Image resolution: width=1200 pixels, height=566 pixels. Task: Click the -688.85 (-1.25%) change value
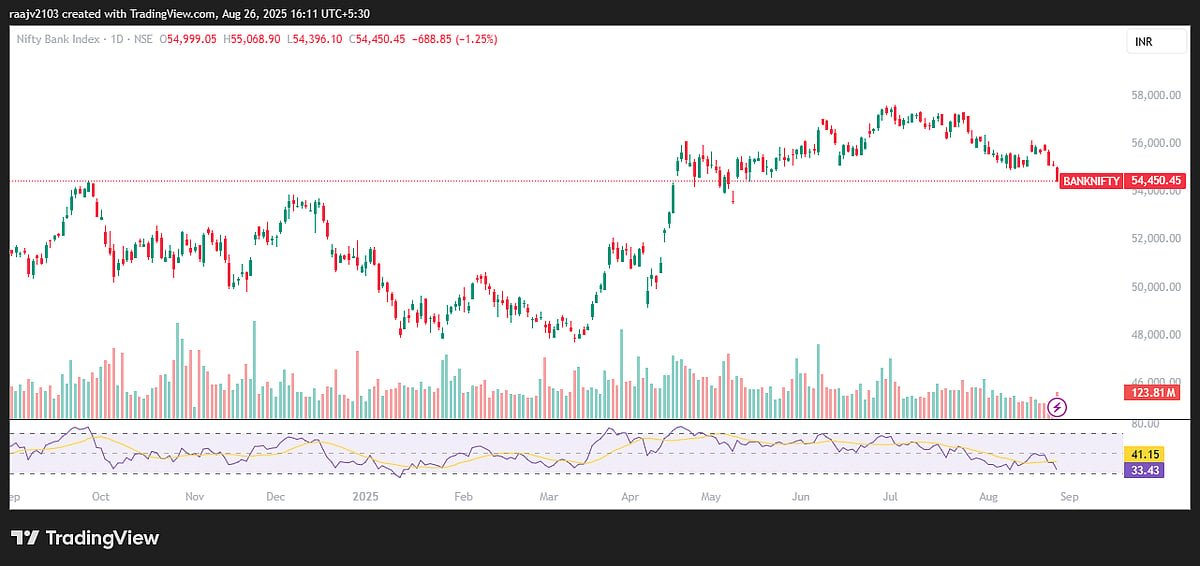[458, 39]
